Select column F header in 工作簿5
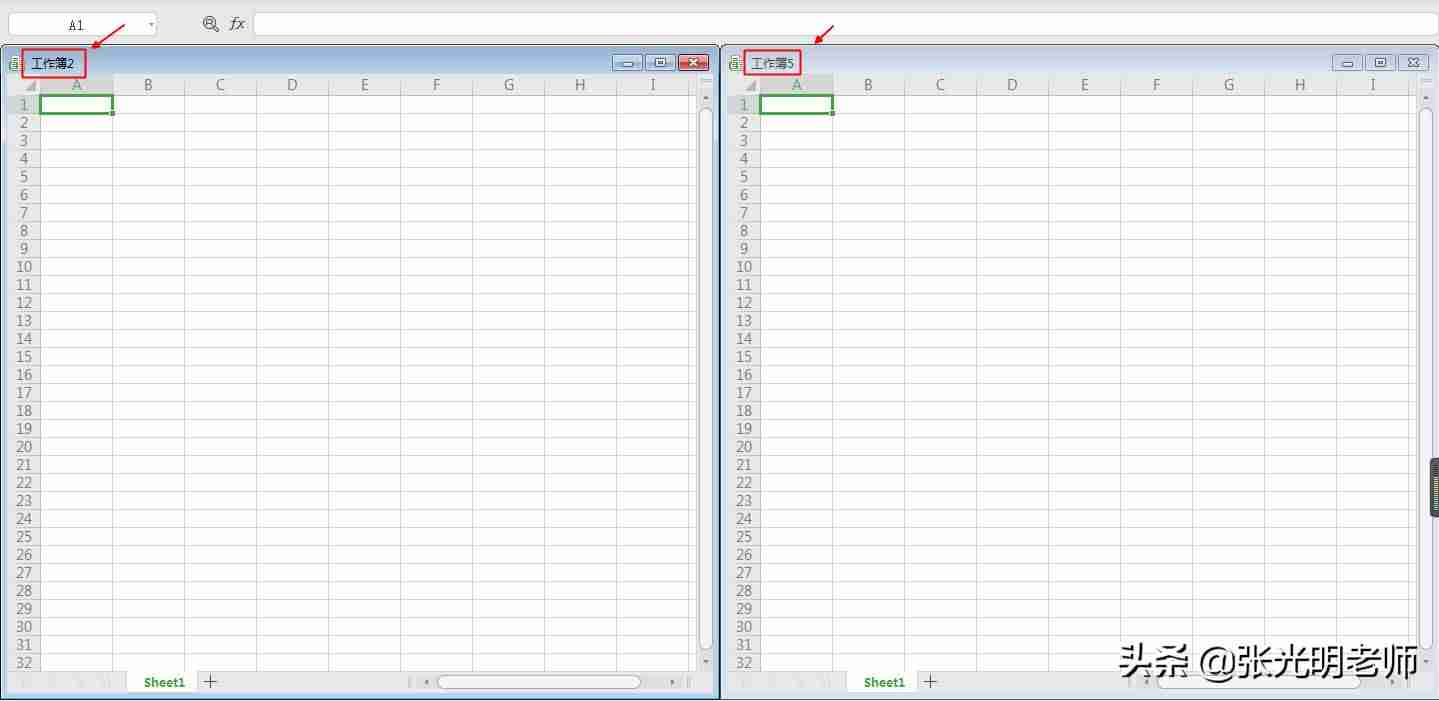 [1156, 85]
